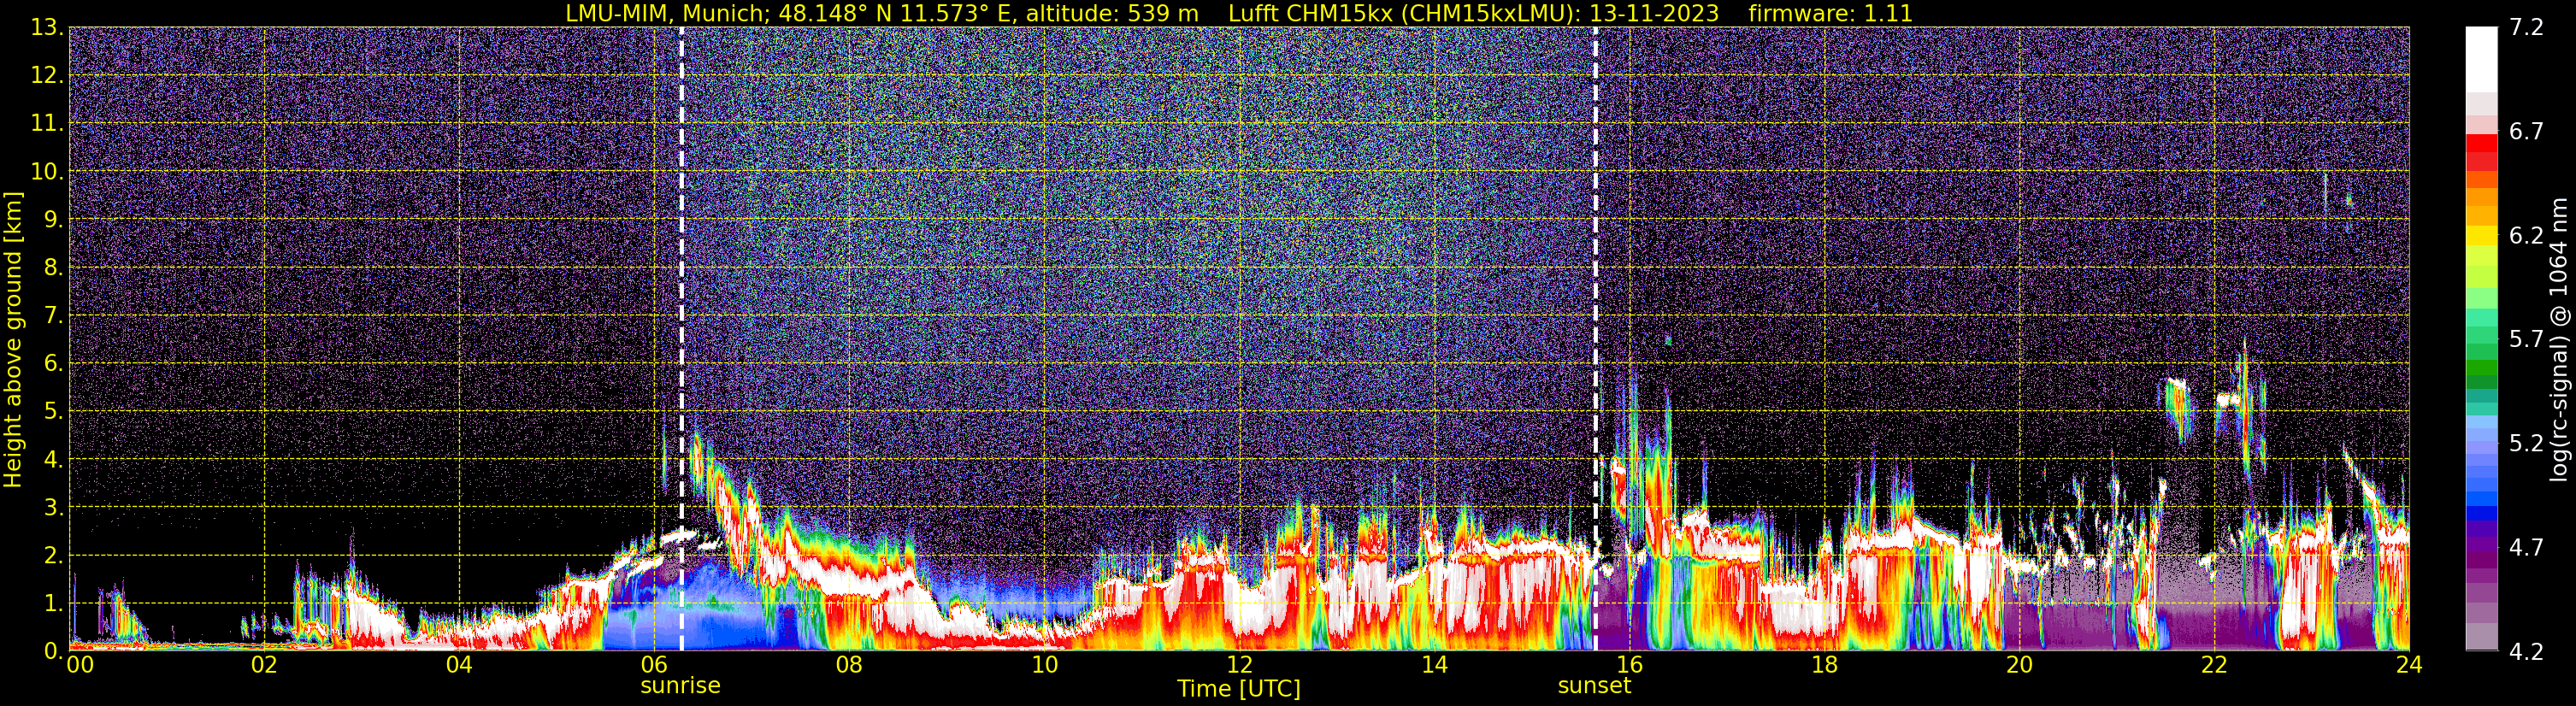Click the colorbar value '4.7'
2576x706 pixels.
tap(2526, 547)
